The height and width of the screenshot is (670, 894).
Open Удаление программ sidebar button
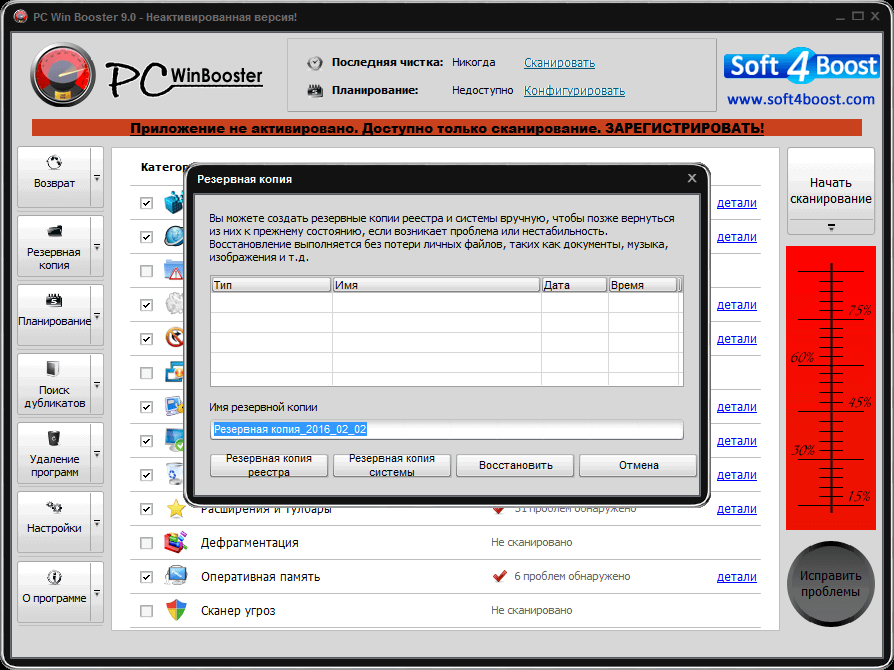tap(54, 453)
